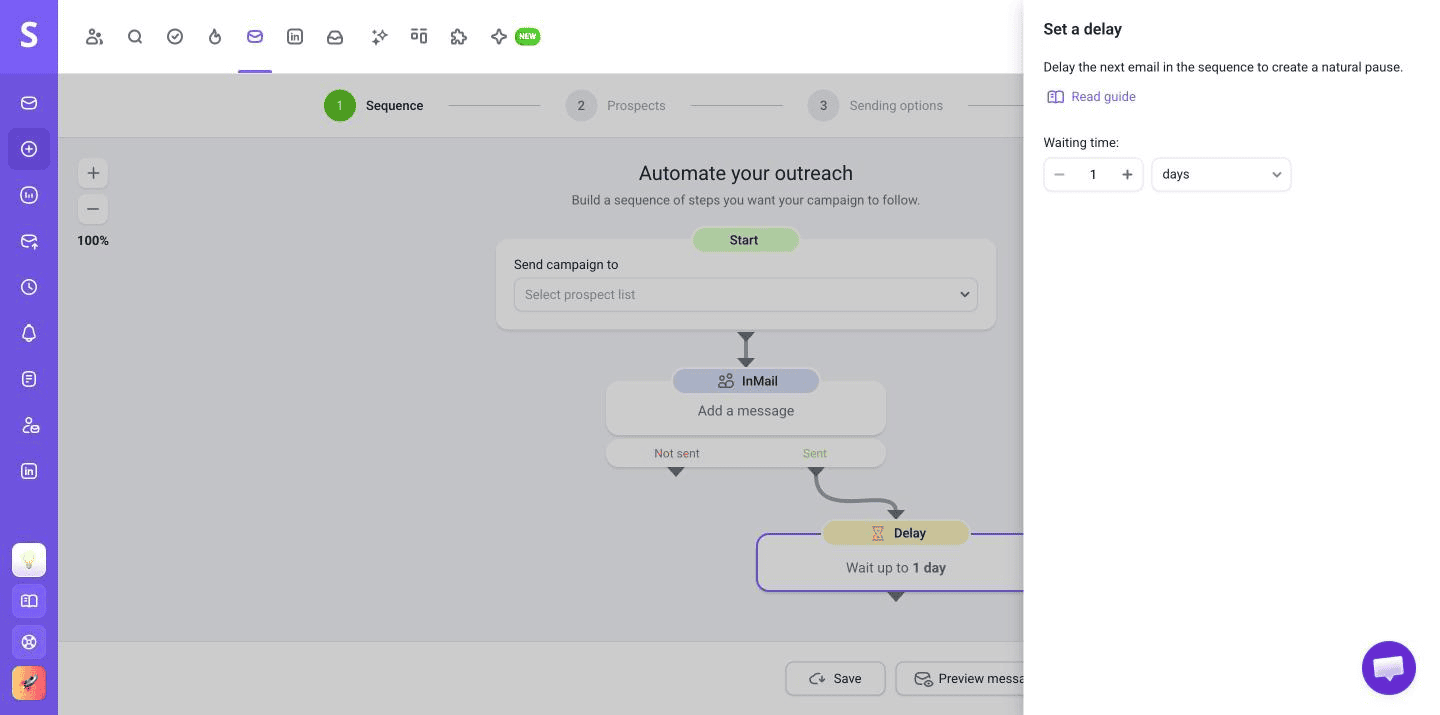Open the days time unit dropdown
1440x715 pixels.
click(x=1221, y=174)
